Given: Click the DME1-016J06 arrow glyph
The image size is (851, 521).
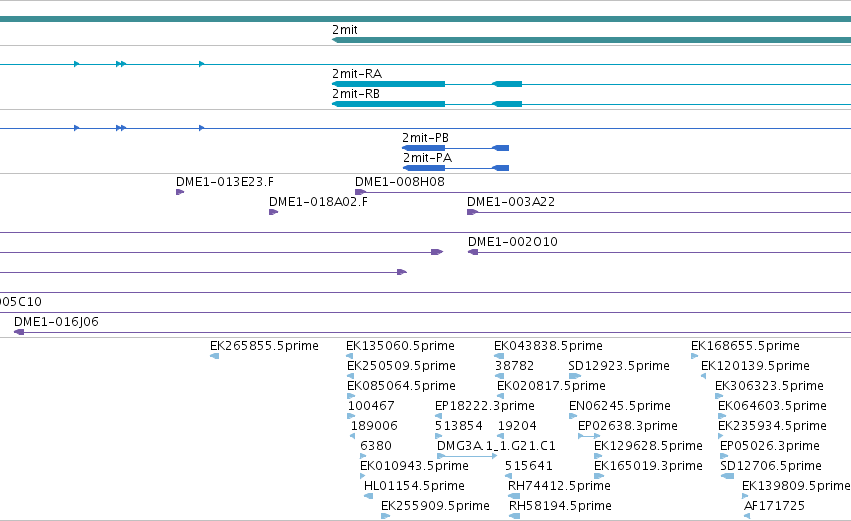Looking at the screenshot, I should point(19,332).
